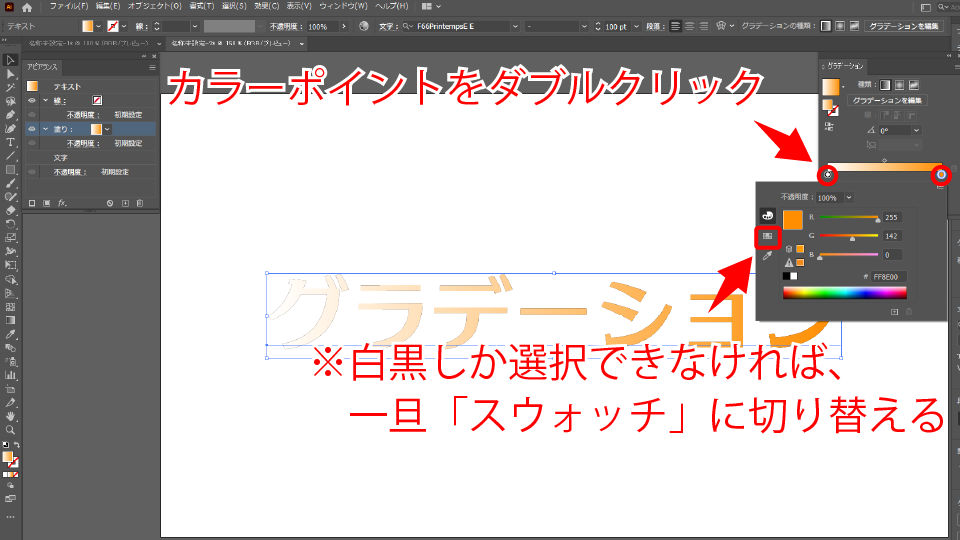The height and width of the screenshot is (540, 960).
Task: Select the Selection tool in the toolbar
Action: (x=10, y=60)
